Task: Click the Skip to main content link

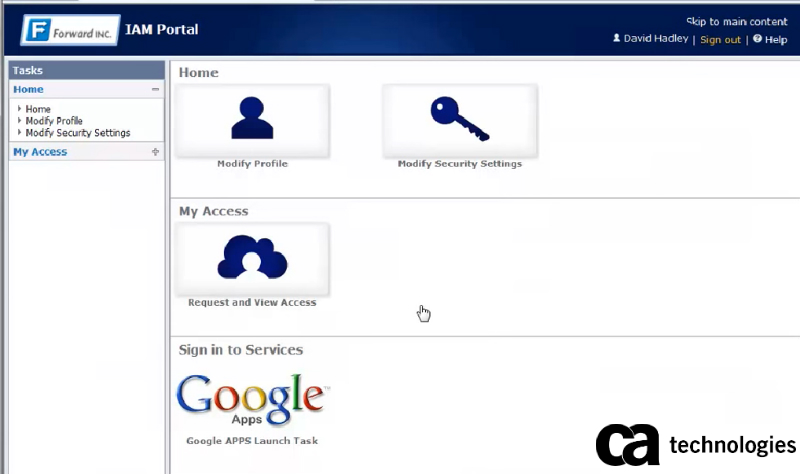Action: click(x=736, y=21)
